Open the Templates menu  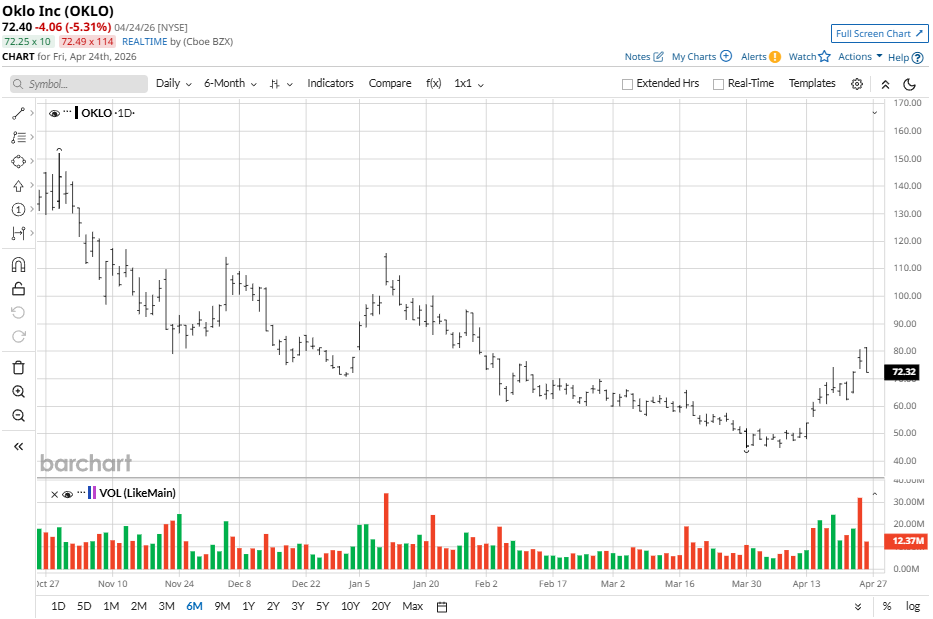812,83
